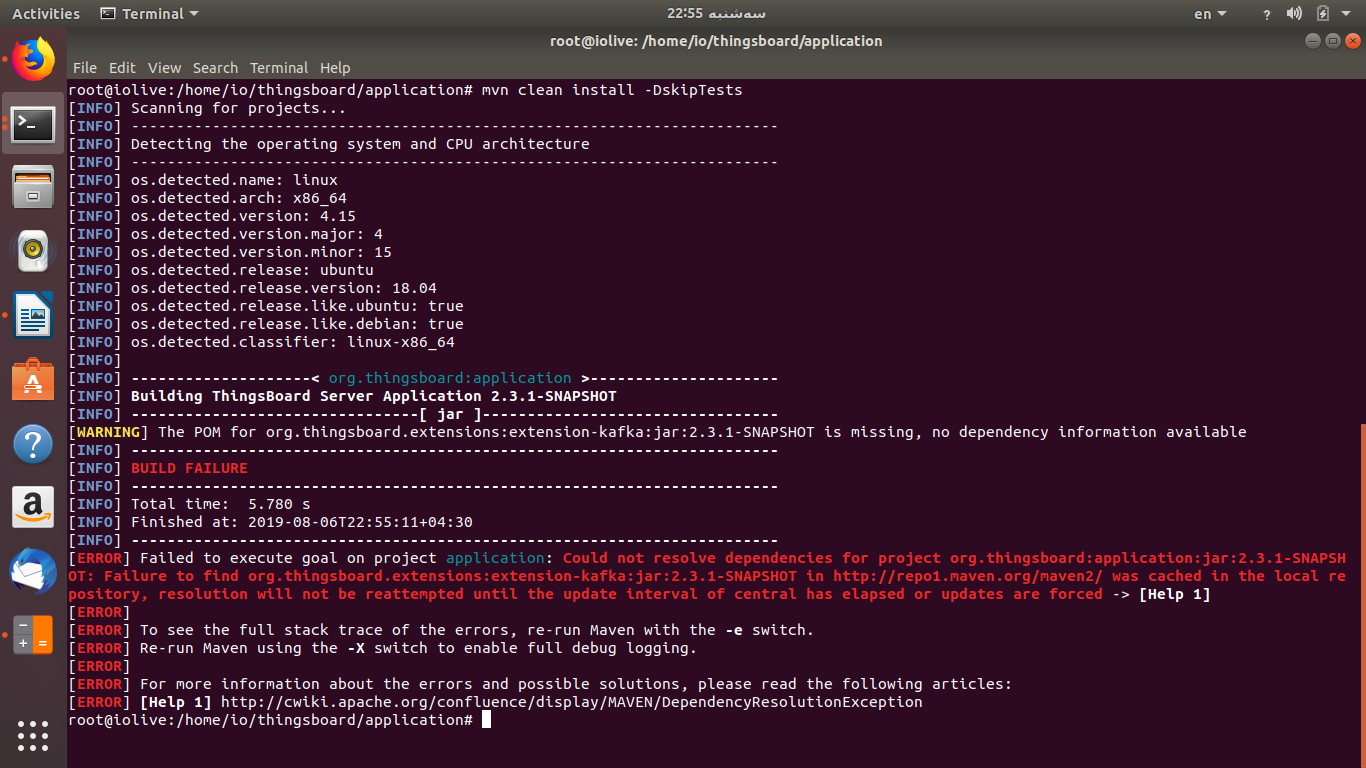This screenshot has height=768, width=1366.
Task: Open the clock and calendar at 22:55
Action: [x=716, y=14]
